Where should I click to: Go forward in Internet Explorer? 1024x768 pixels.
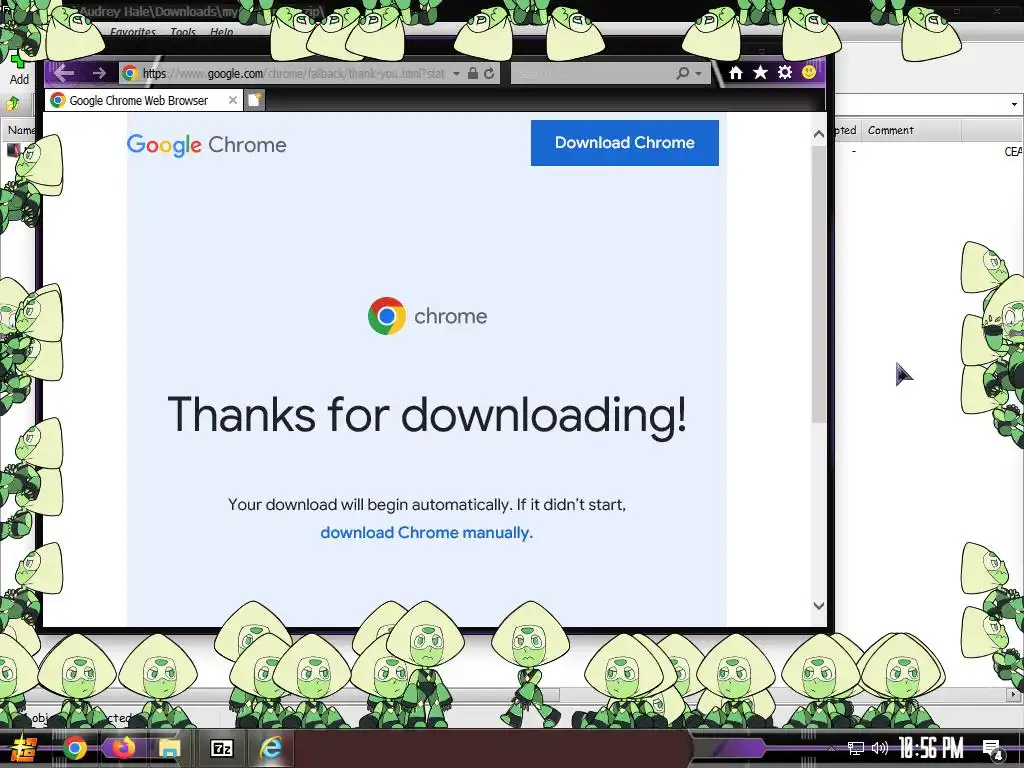tap(99, 73)
